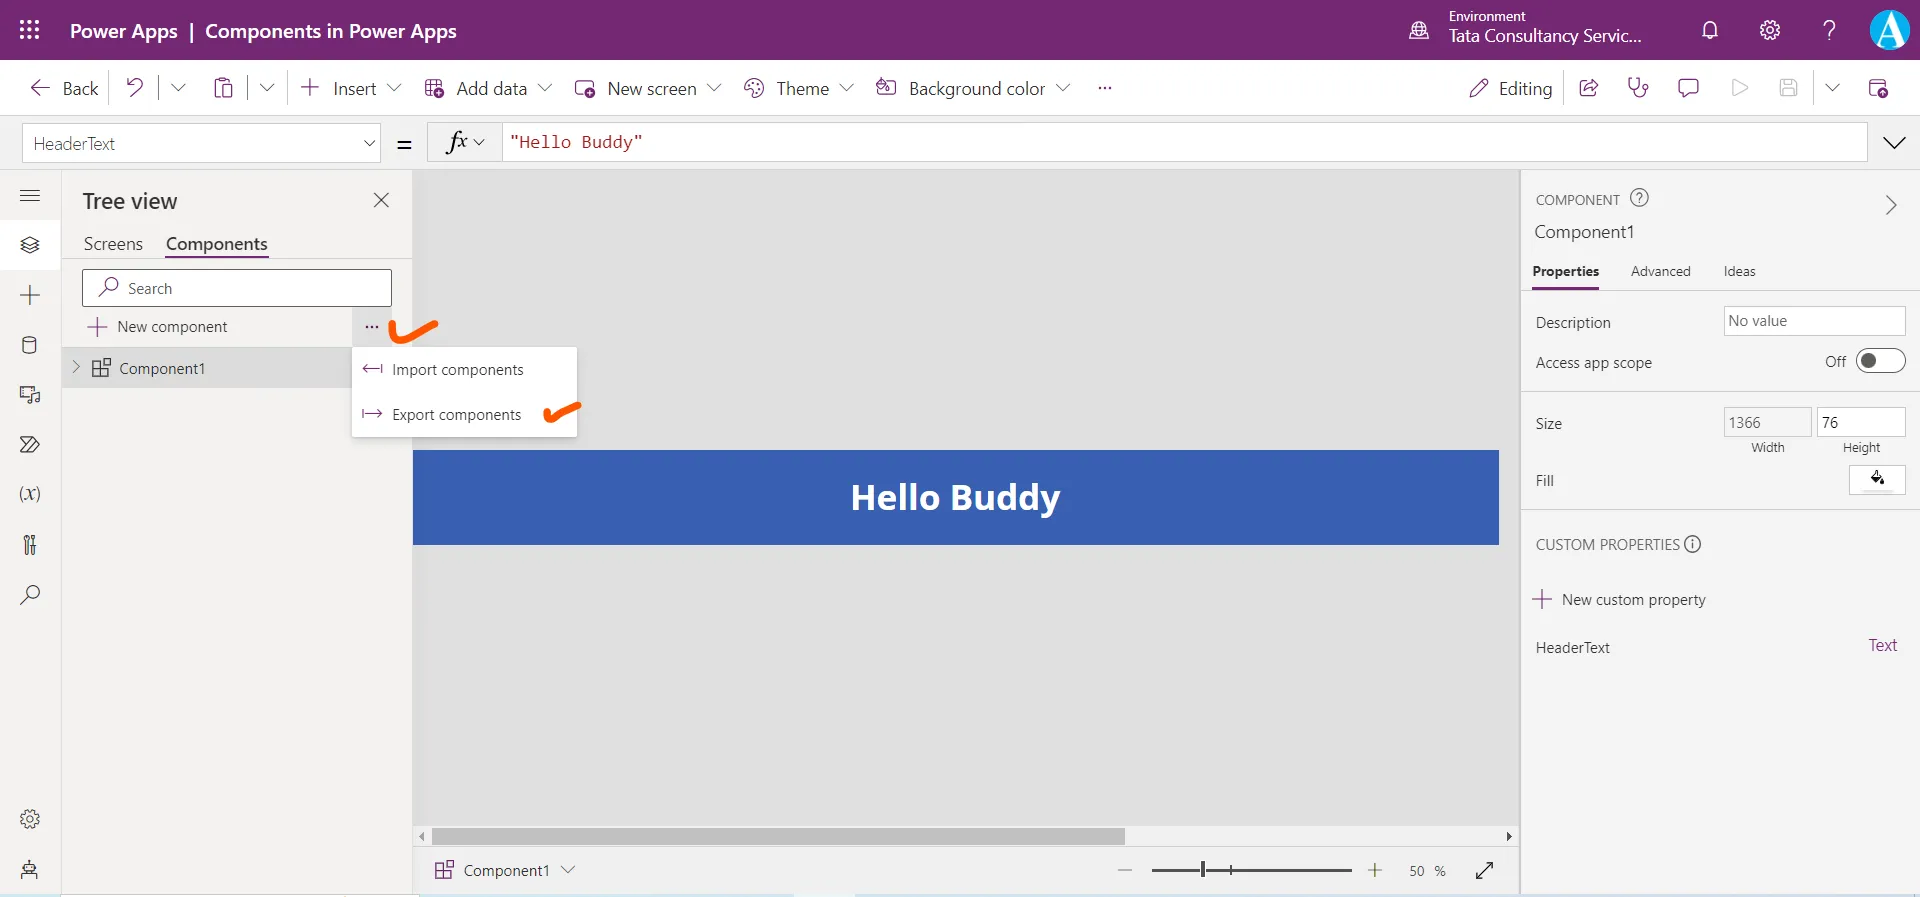Select Export components menu item
Image resolution: width=1920 pixels, height=897 pixels.
[x=456, y=415]
